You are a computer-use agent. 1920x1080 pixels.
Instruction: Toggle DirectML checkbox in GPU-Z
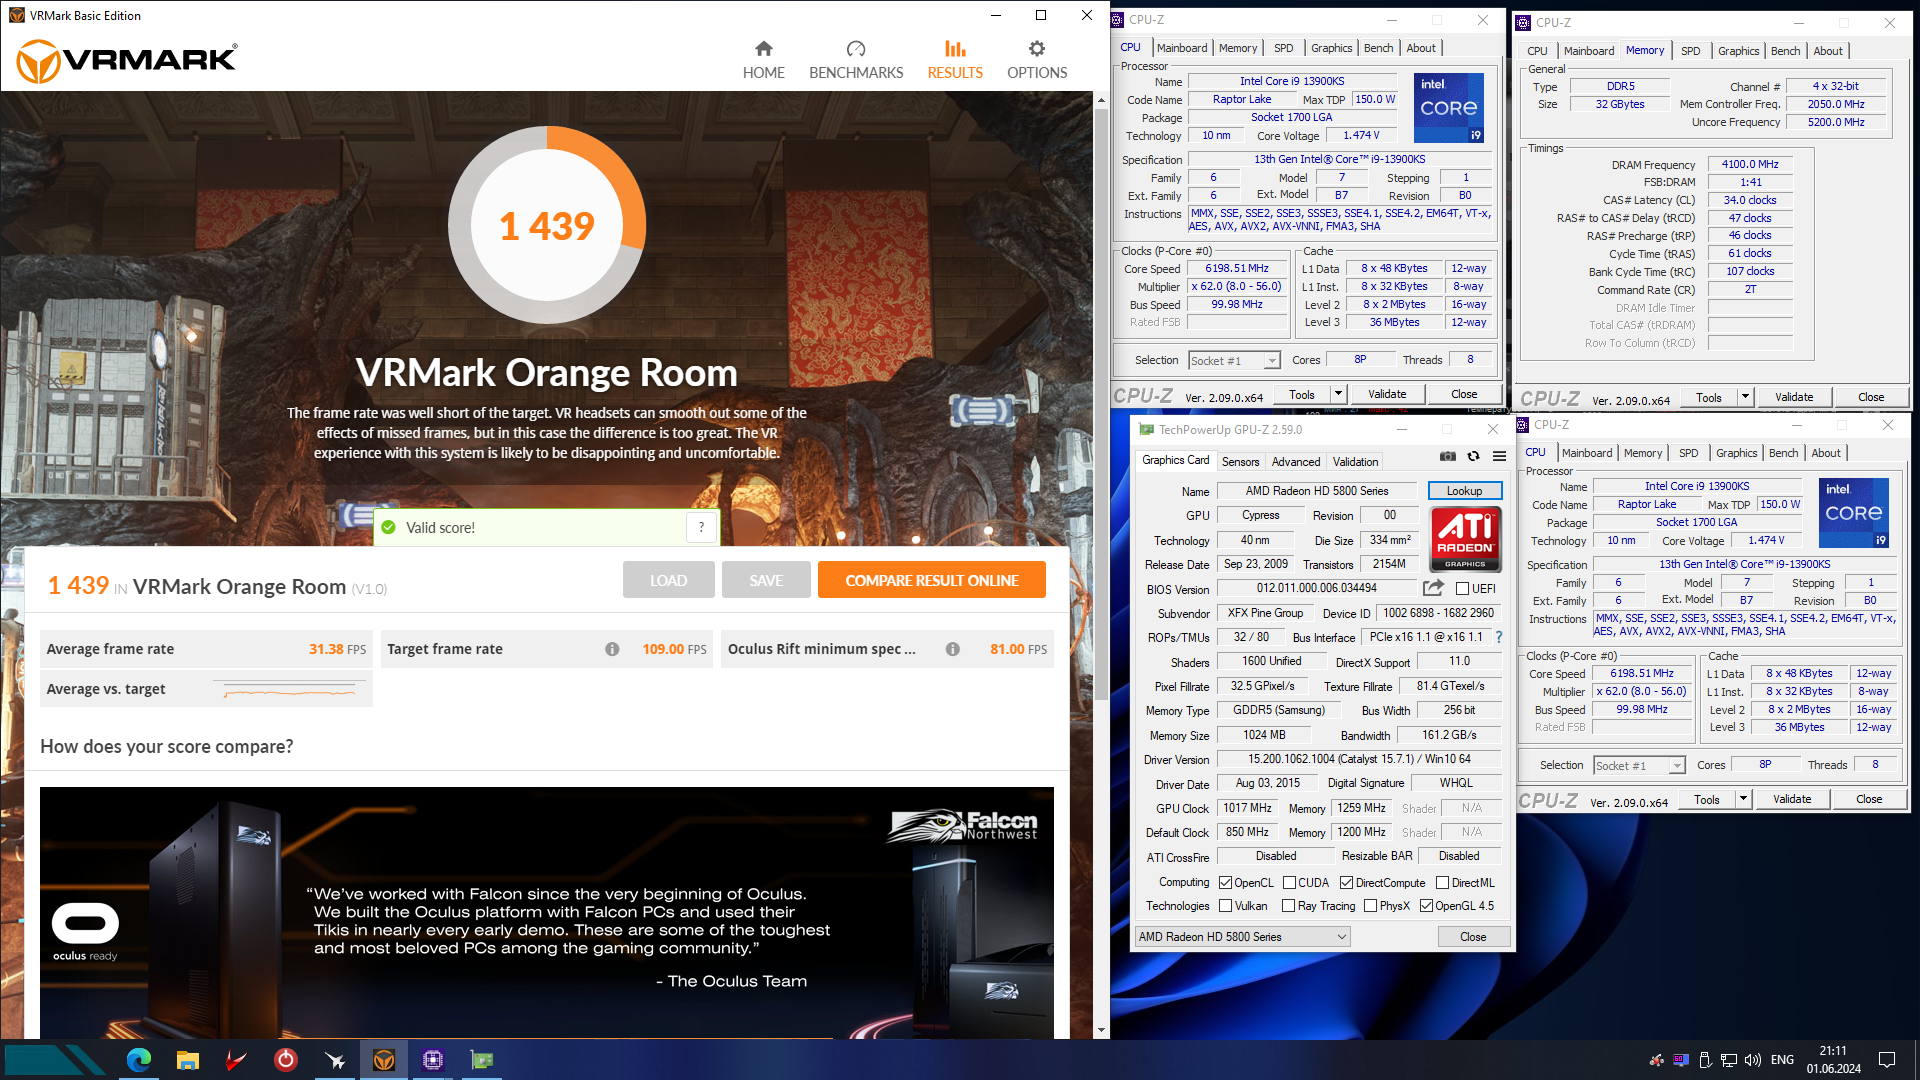click(1443, 883)
